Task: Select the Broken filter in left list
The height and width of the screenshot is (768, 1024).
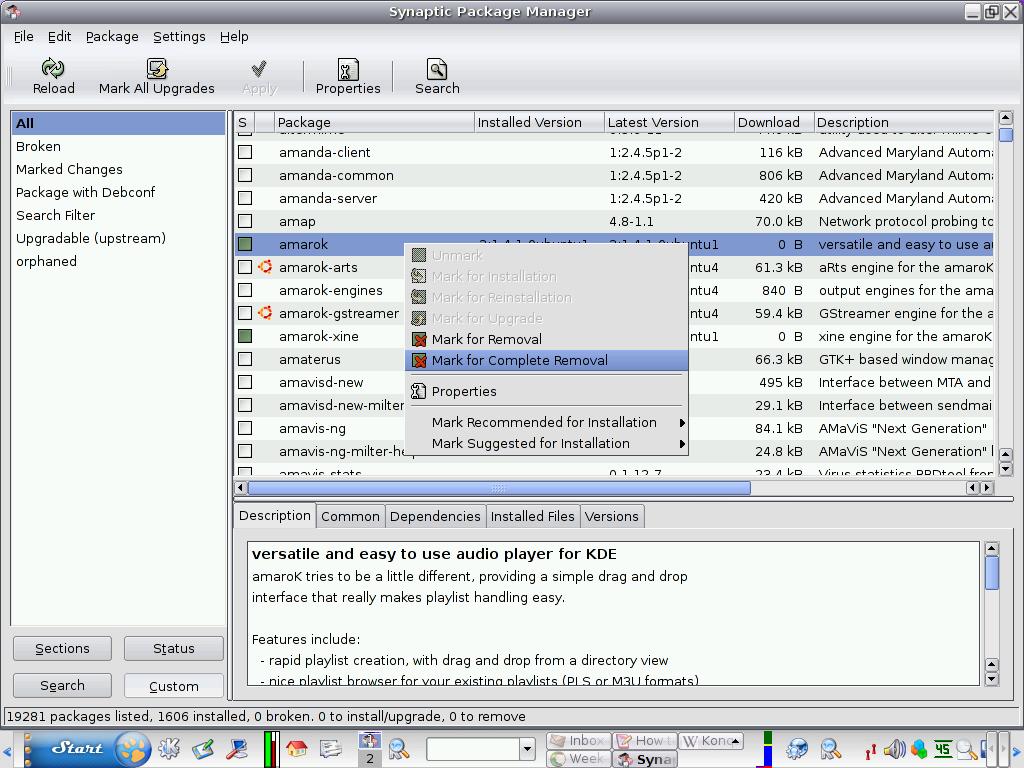Action: [x=118, y=146]
